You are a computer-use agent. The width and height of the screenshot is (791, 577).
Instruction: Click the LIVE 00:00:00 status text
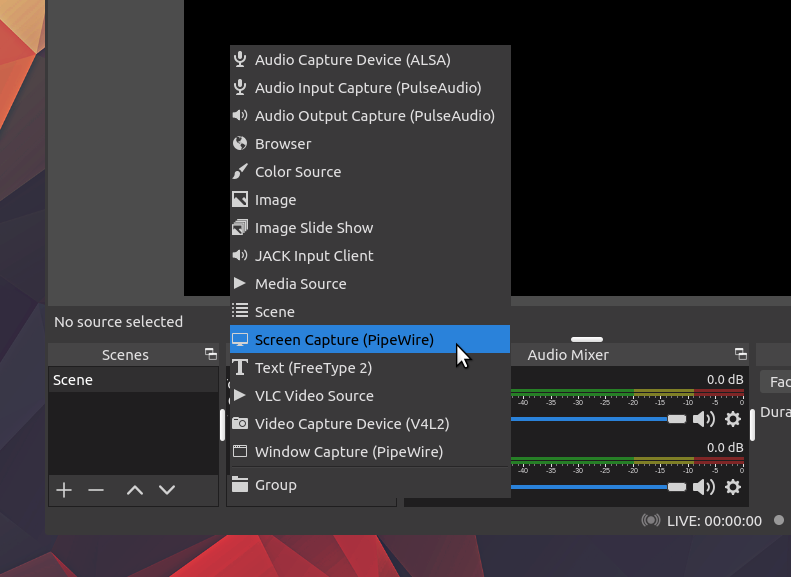(x=714, y=521)
